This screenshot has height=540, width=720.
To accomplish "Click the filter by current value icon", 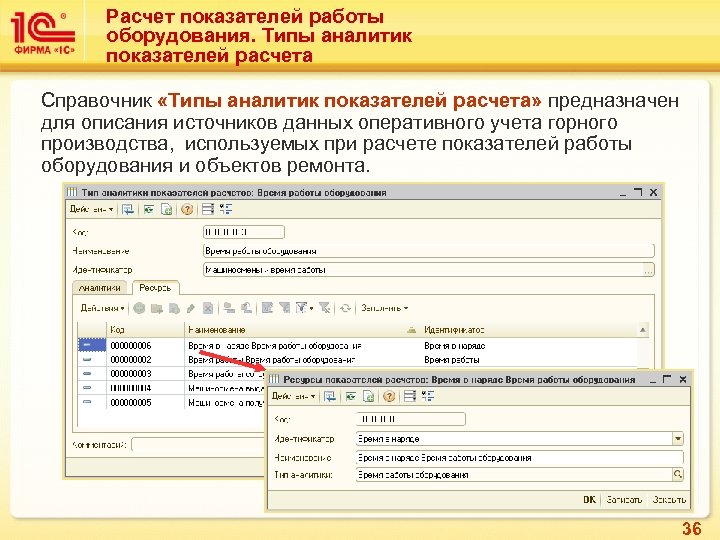I will pyautogui.click(x=285, y=308).
